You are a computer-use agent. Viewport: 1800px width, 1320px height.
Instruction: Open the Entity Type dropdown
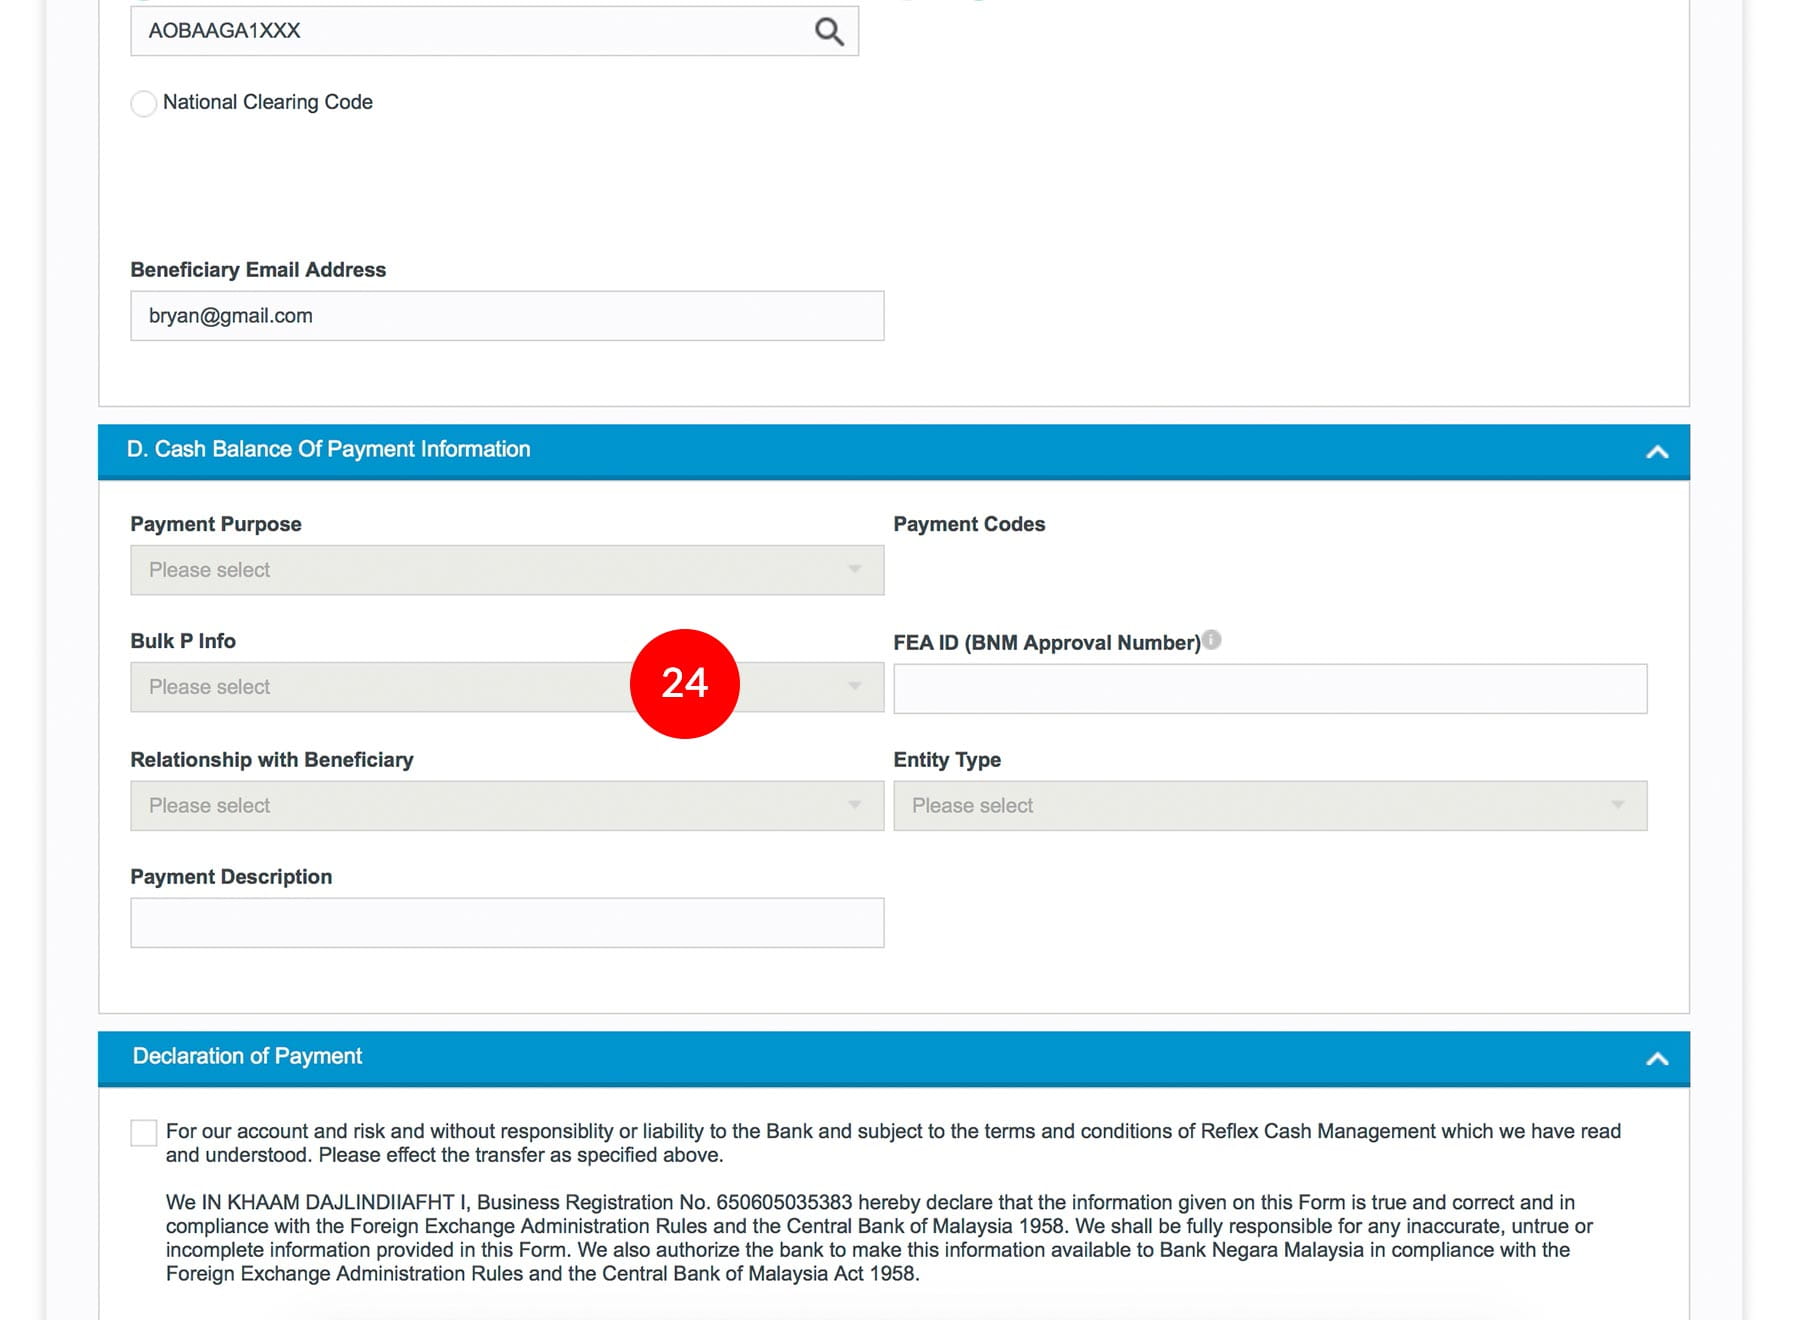click(x=1269, y=806)
